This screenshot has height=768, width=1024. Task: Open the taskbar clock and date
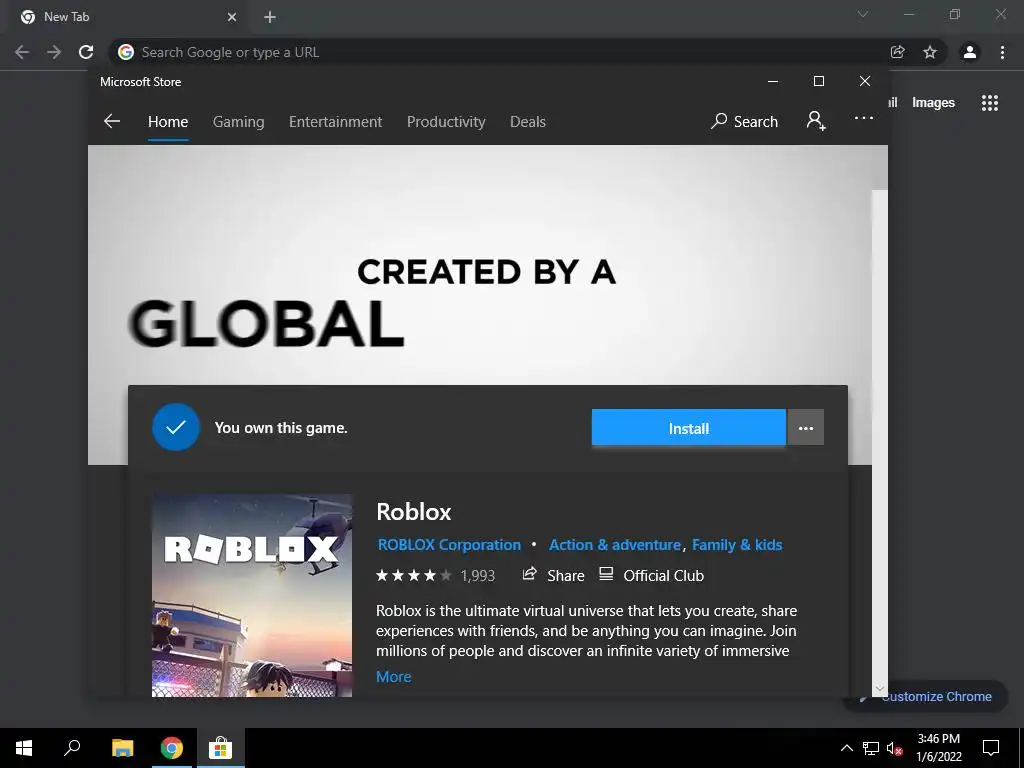point(938,748)
